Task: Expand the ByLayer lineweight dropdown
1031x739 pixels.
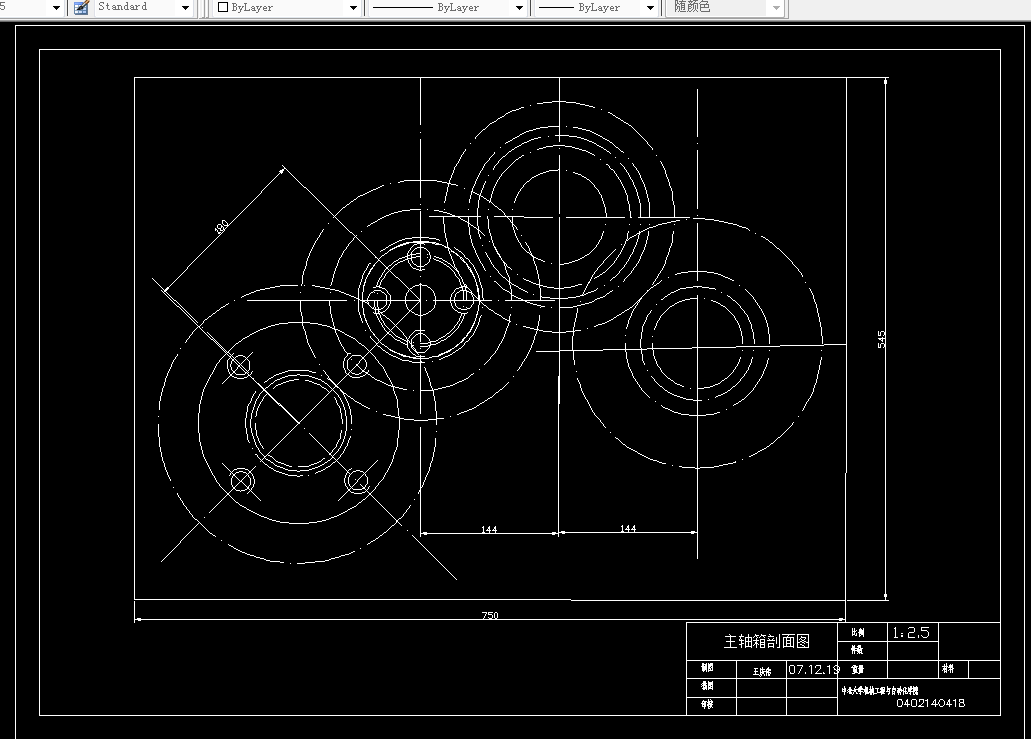Action: click(x=650, y=8)
